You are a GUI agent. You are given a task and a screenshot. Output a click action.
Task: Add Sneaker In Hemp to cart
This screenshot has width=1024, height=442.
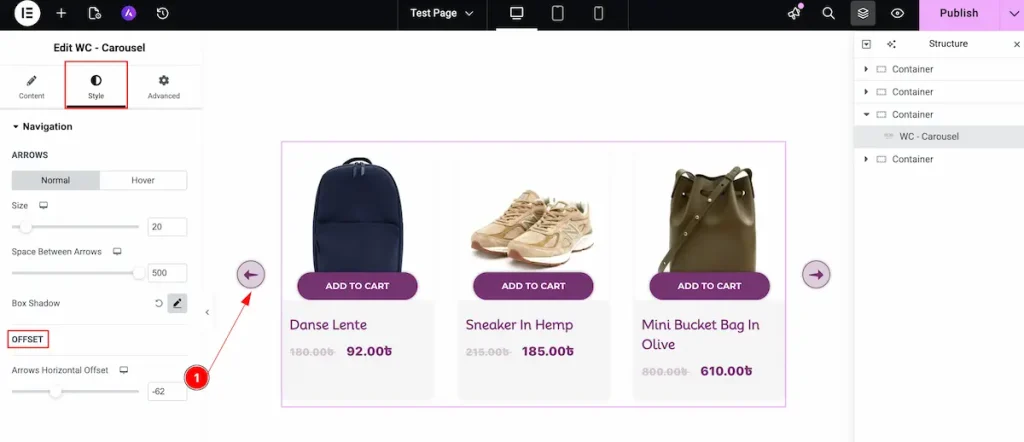pyautogui.click(x=533, y=286)
